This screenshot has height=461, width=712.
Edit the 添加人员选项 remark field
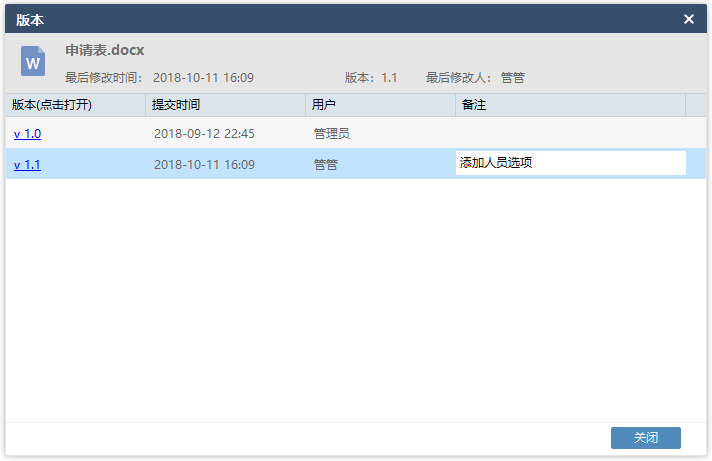click(570, 163)
